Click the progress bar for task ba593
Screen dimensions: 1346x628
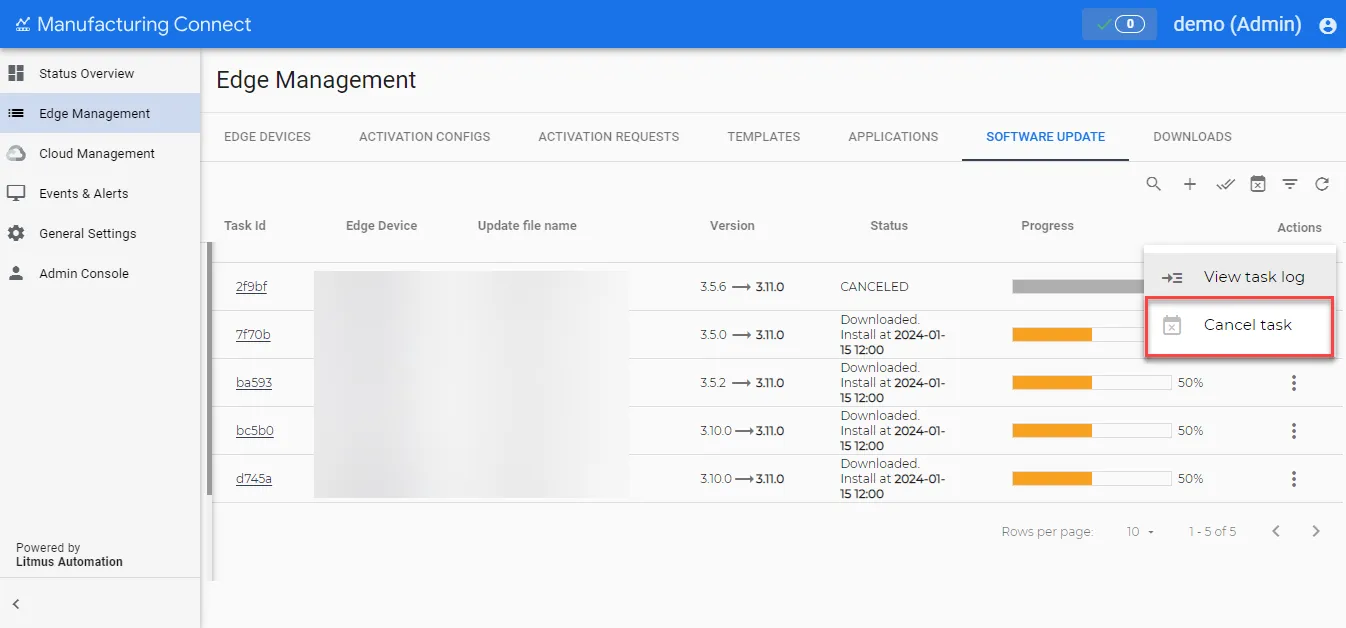[x=1092, y=383]
